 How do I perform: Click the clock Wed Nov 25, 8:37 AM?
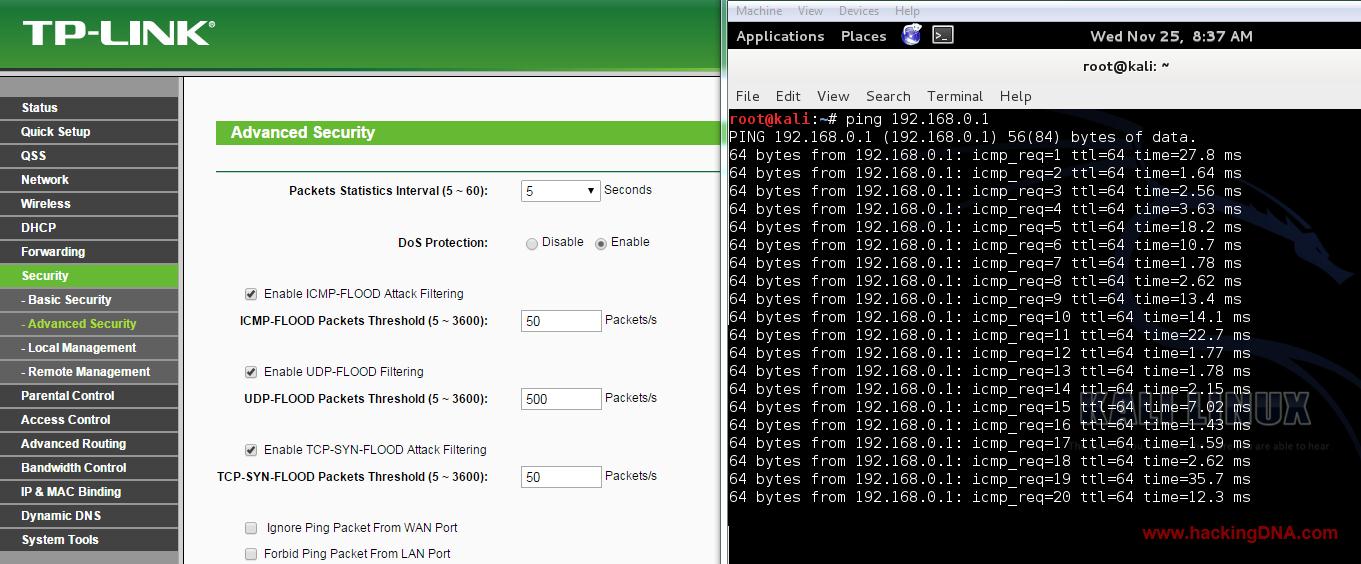(1171, 36)
